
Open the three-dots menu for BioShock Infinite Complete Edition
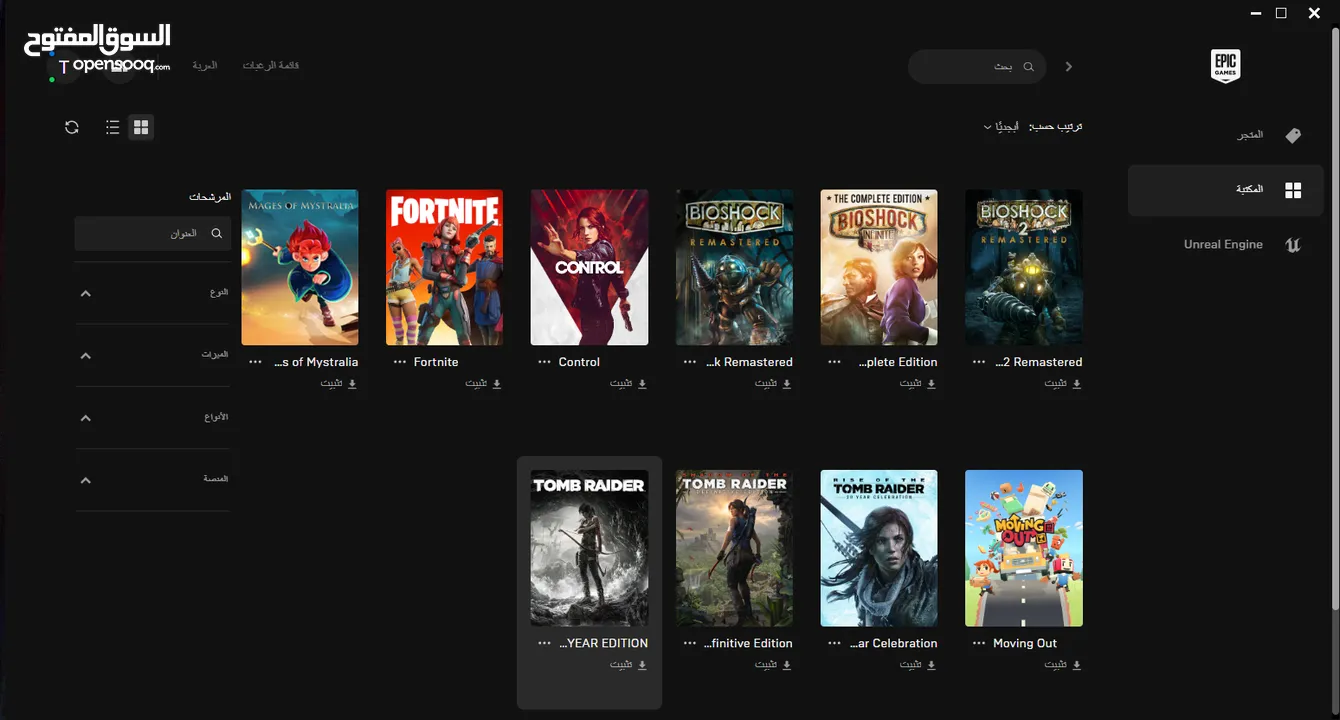pos(835,362)
